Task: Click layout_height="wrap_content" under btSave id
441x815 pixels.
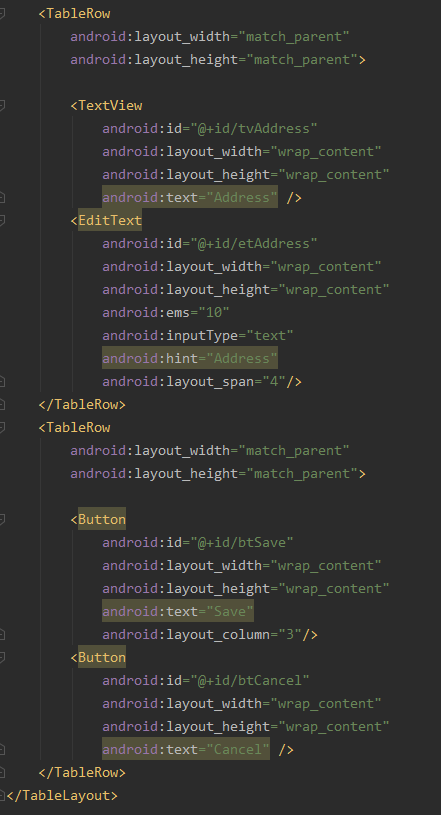Action: coord(245,588)
